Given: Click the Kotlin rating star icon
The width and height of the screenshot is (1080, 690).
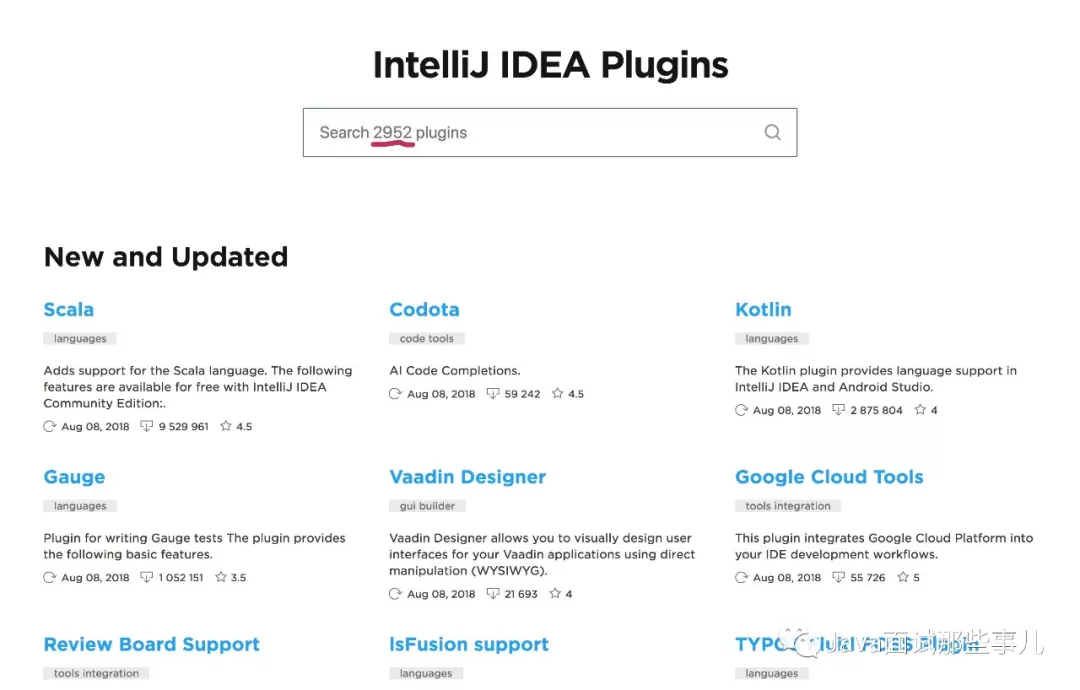Looking at the screenshot, I should pos(920,410).
